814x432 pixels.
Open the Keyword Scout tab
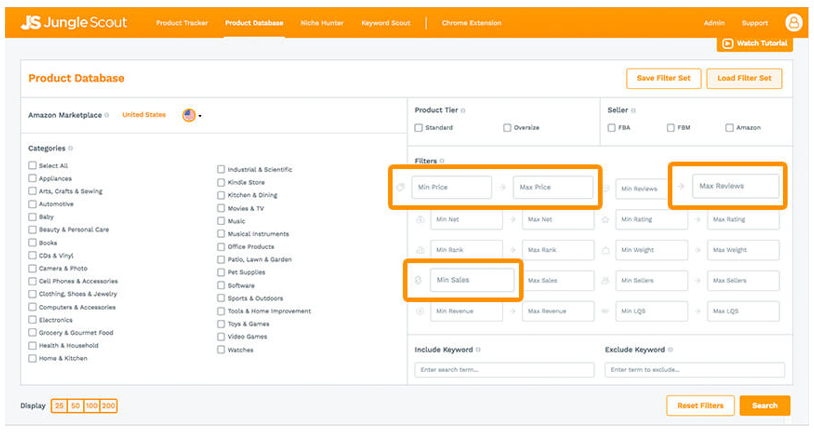tap(385, 23)
